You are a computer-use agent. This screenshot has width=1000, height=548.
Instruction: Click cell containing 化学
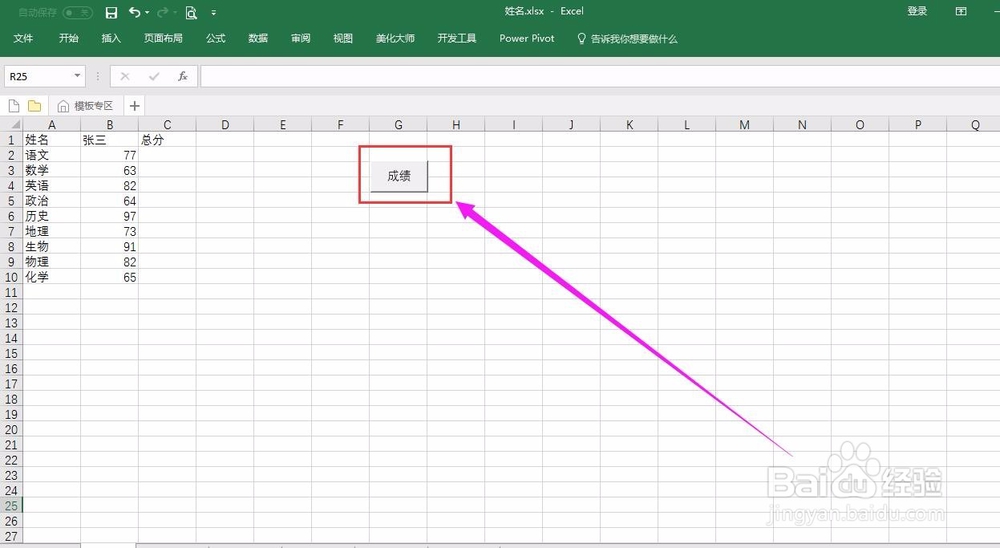tap(52, 278)
